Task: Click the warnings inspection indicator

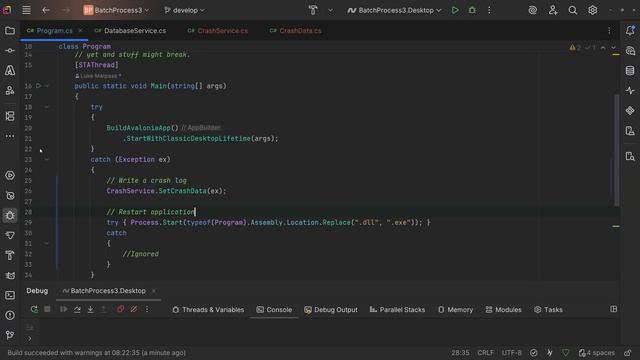Action: click(575, 48)
